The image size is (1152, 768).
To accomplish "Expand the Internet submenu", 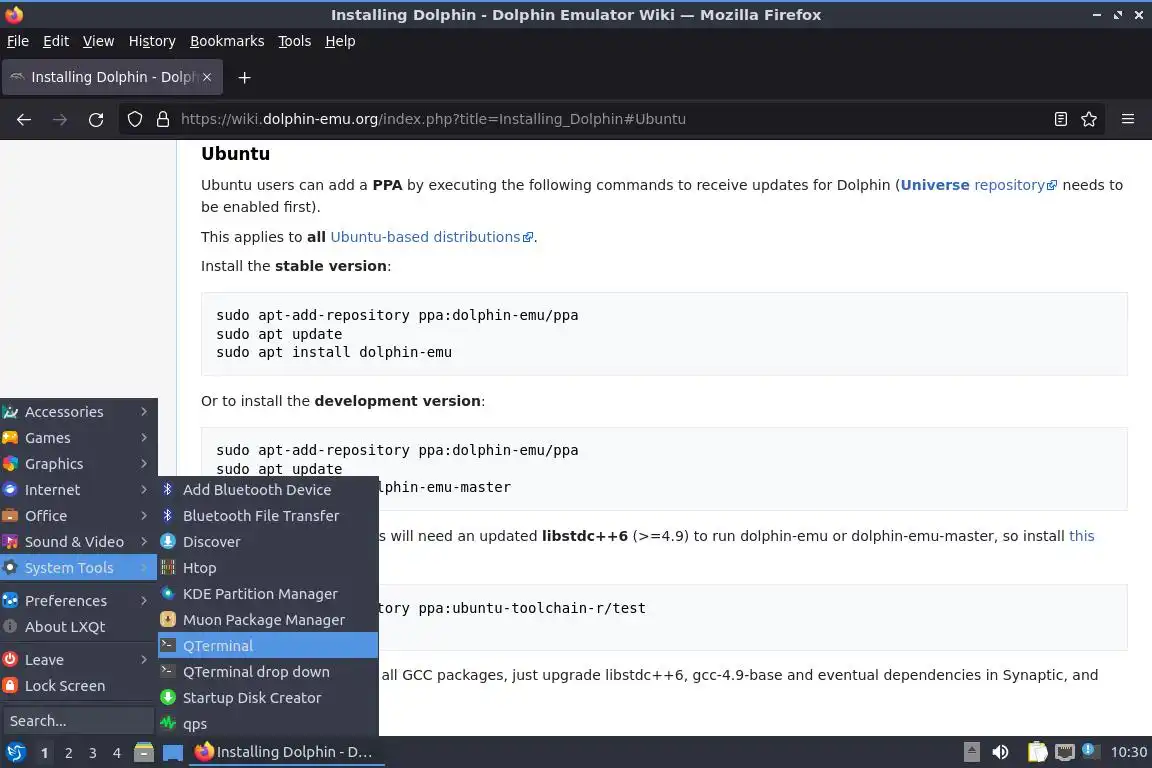I will (x=79, y=489).
